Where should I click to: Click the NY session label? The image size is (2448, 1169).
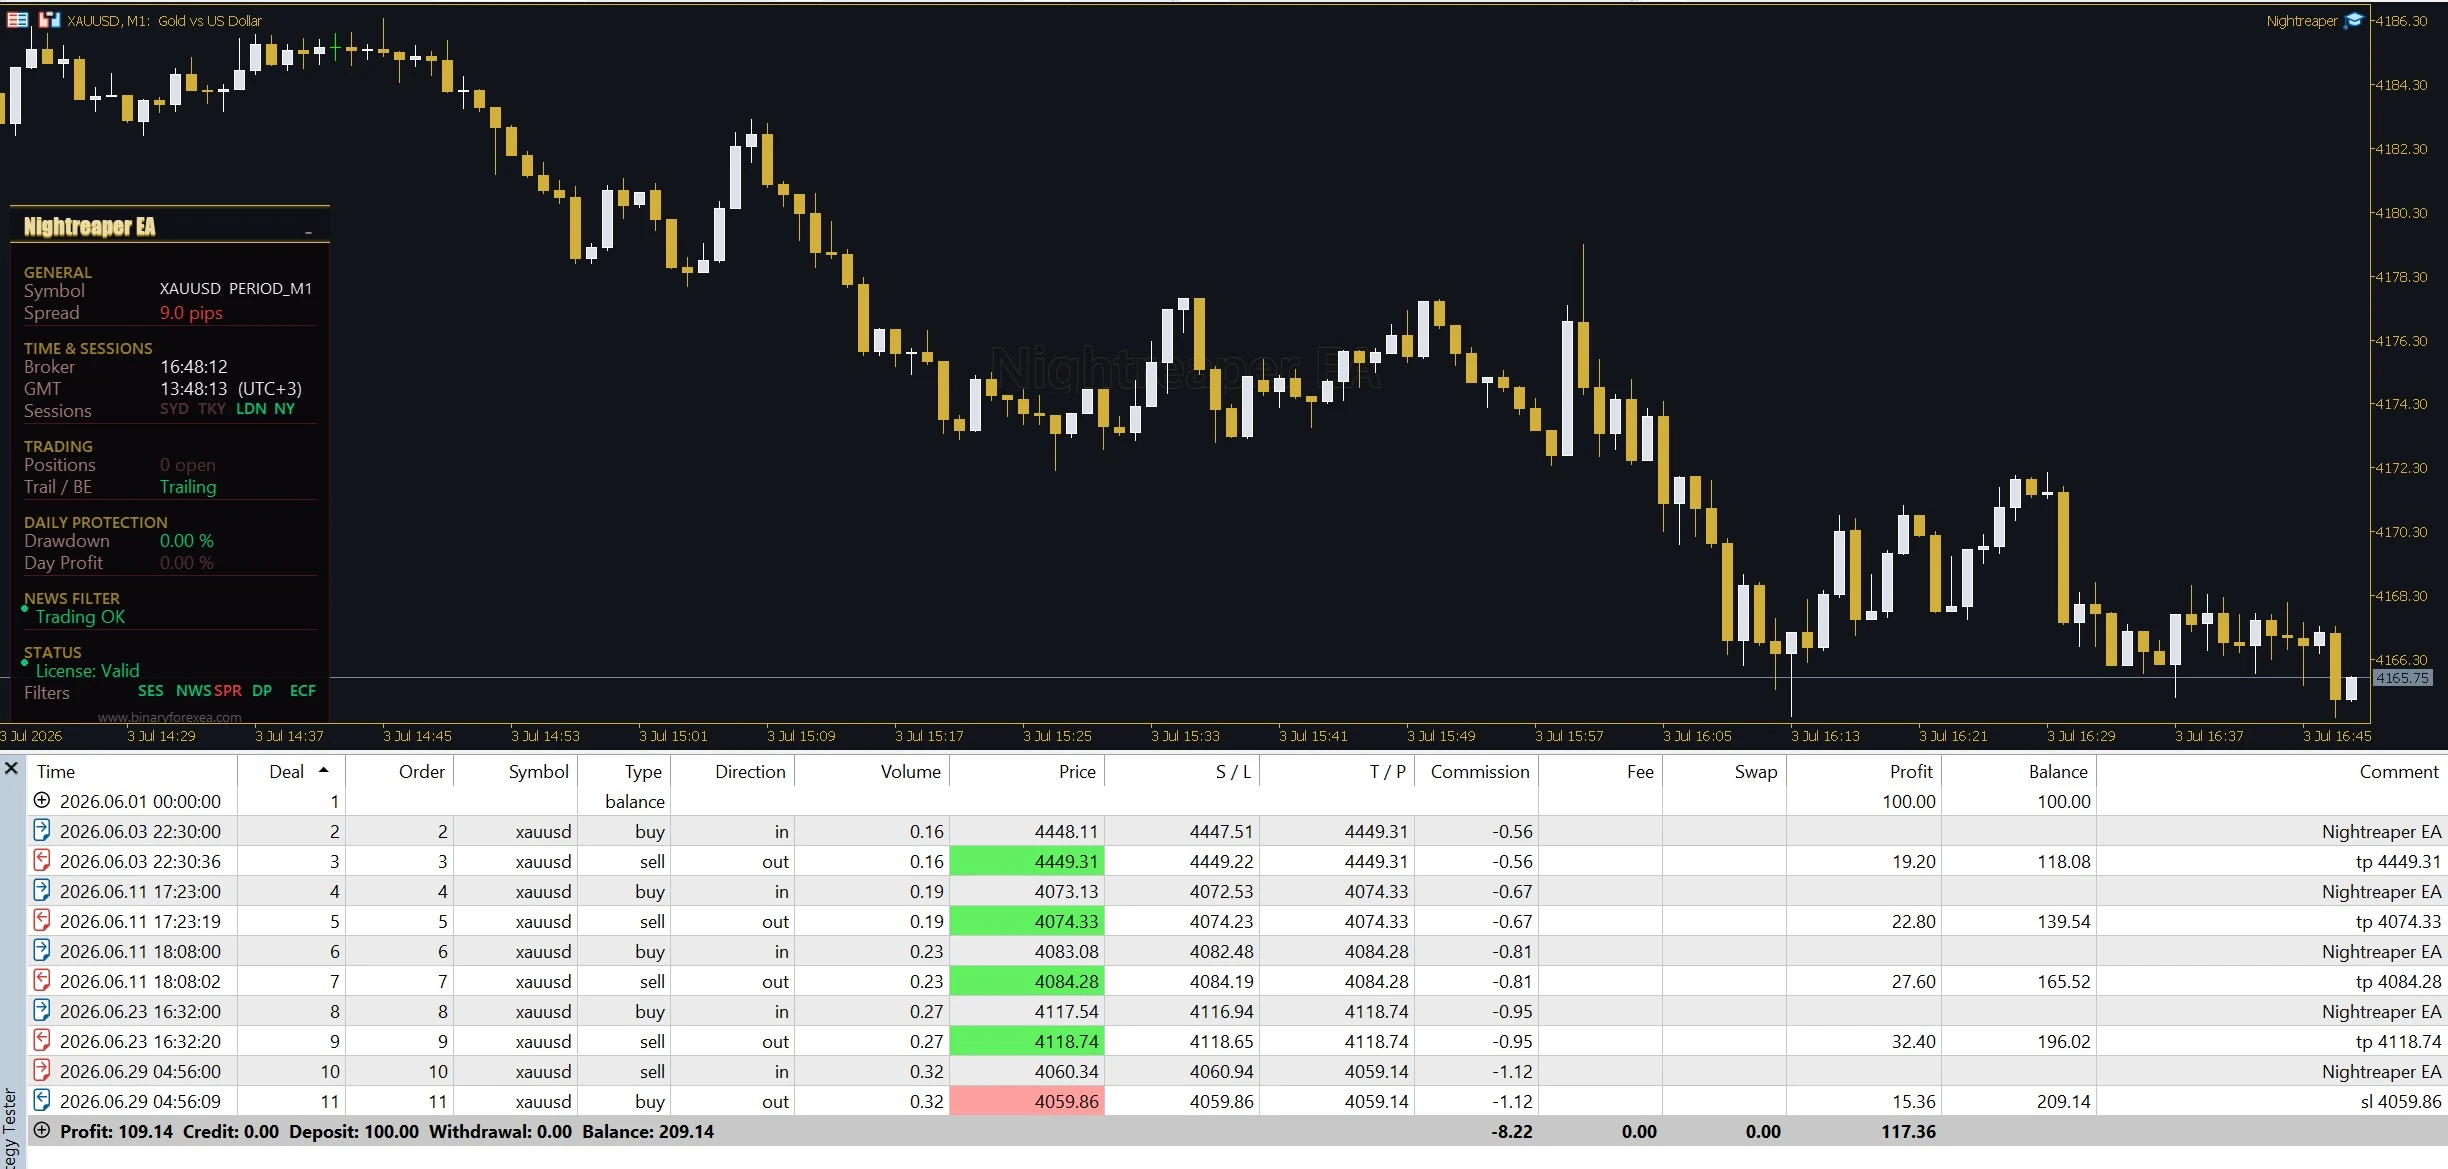284,409
